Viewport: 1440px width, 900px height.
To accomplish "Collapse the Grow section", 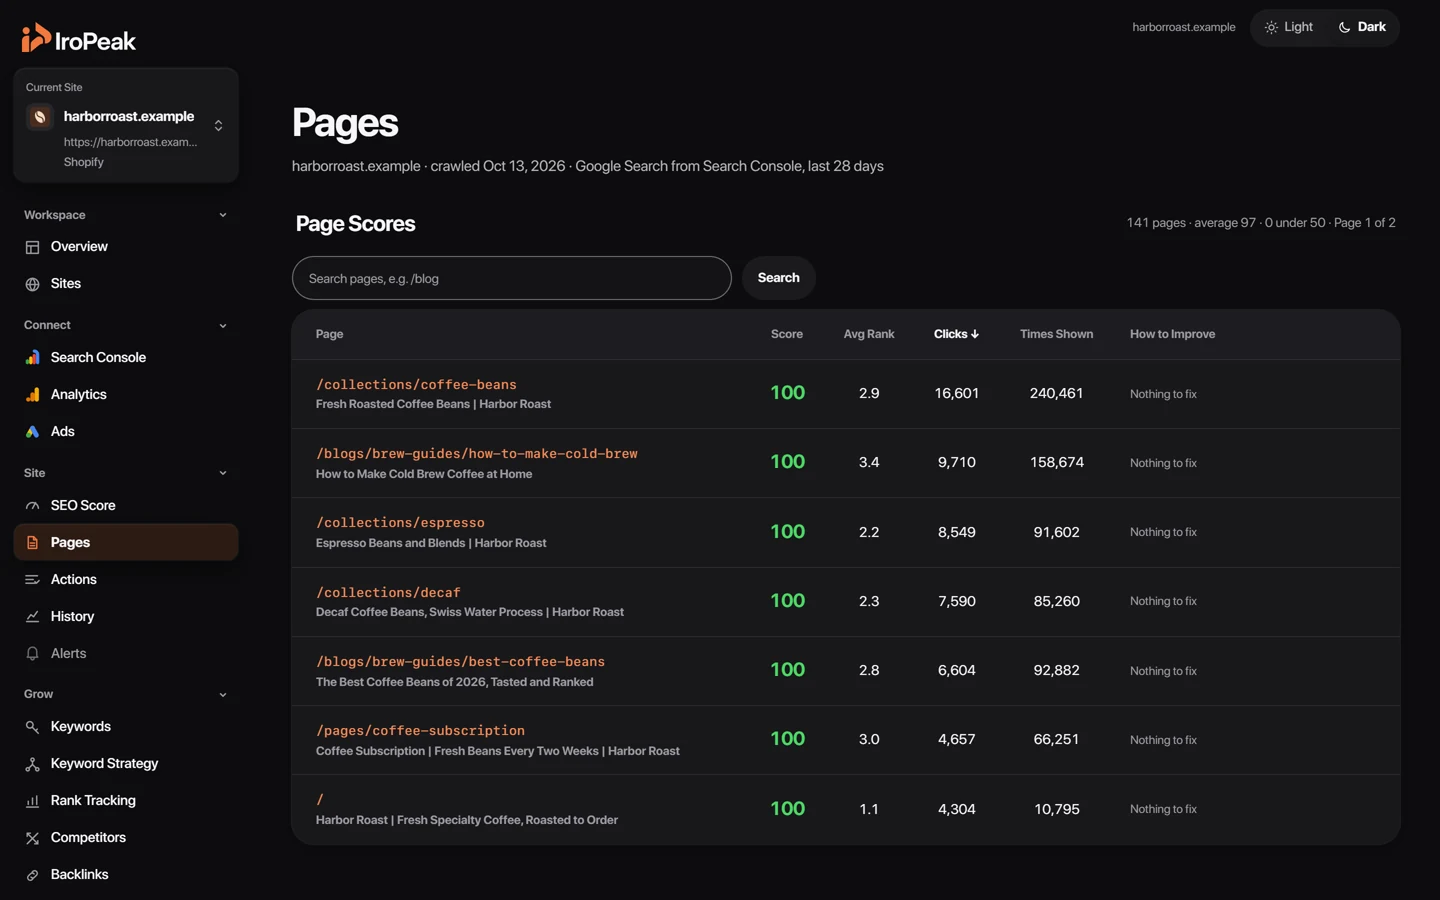I will pyautogui.click(x=223, y=694).
